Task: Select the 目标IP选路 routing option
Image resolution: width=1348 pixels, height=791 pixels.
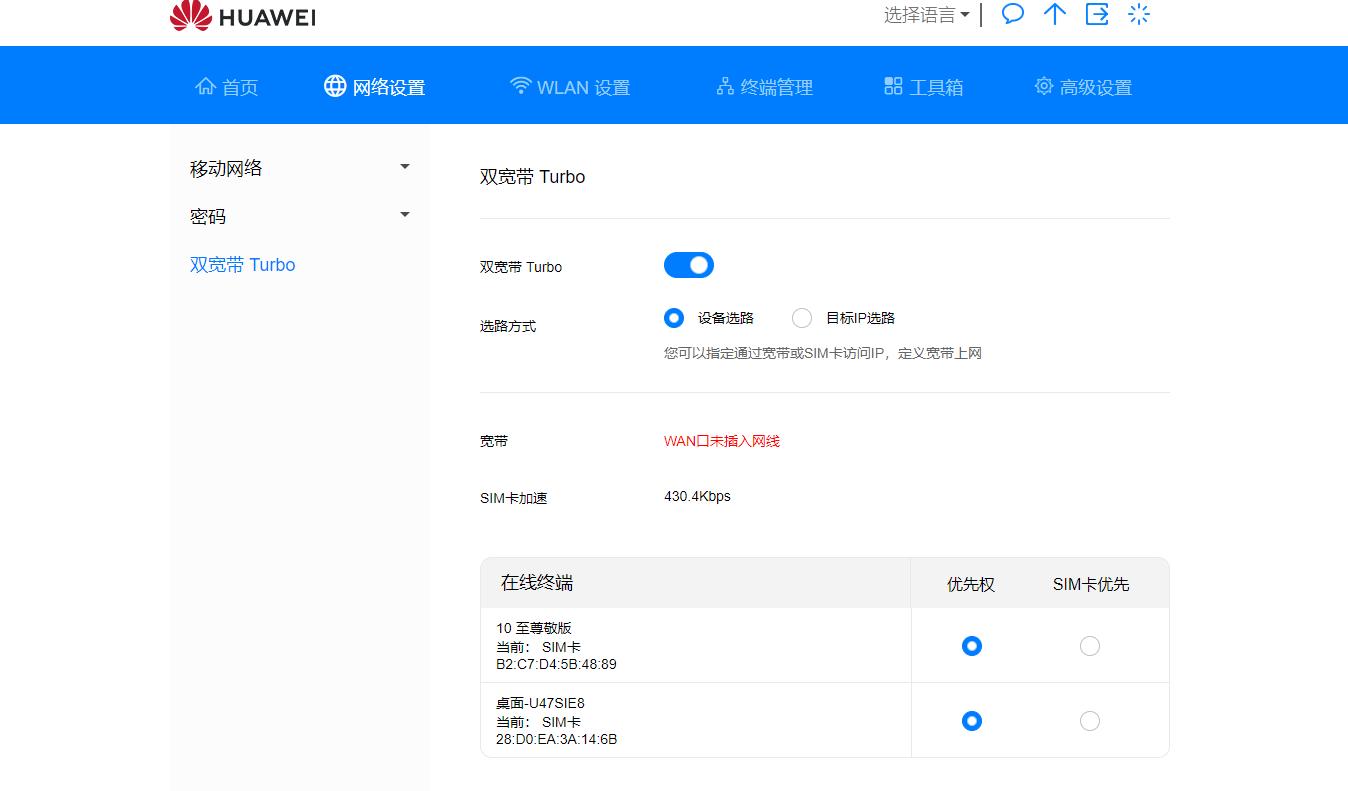Action: click(x=801, y=317)
